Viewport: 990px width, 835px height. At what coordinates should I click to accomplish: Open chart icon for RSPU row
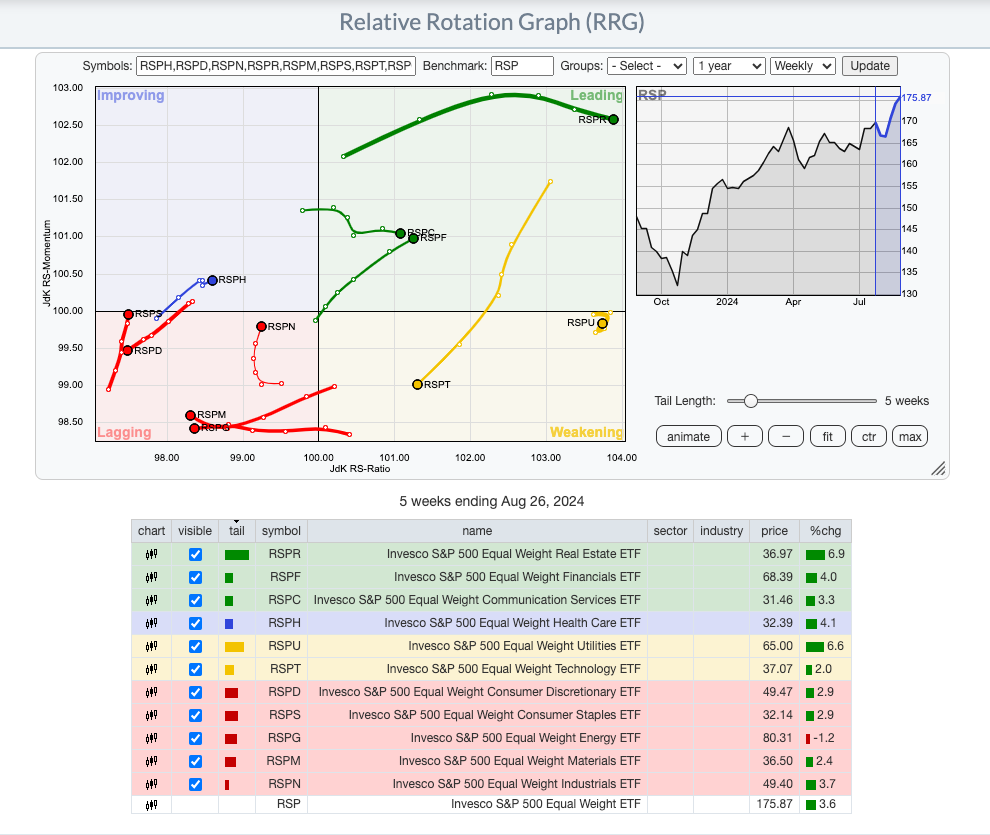(x=152, y=646)
